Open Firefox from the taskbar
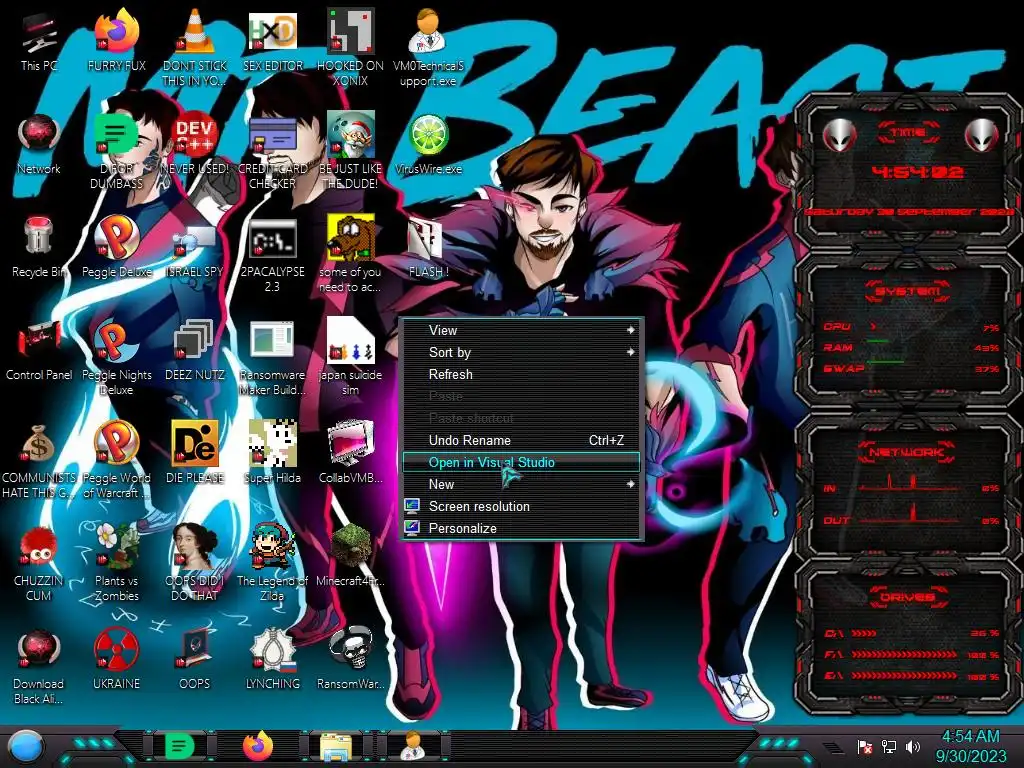 258,746
